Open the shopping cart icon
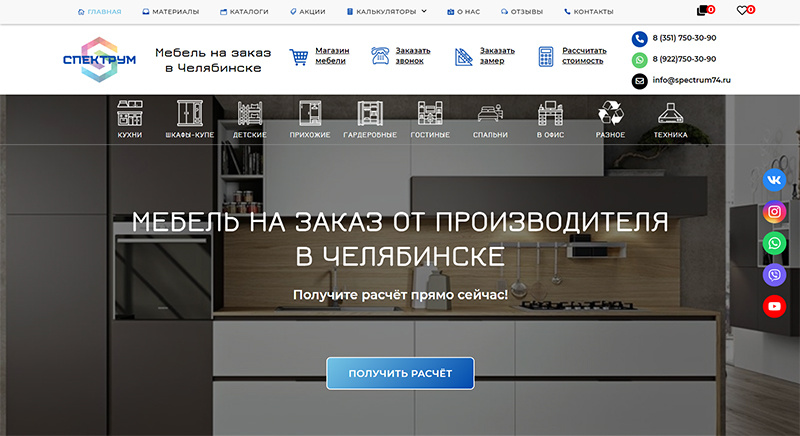 pos(706,10)
